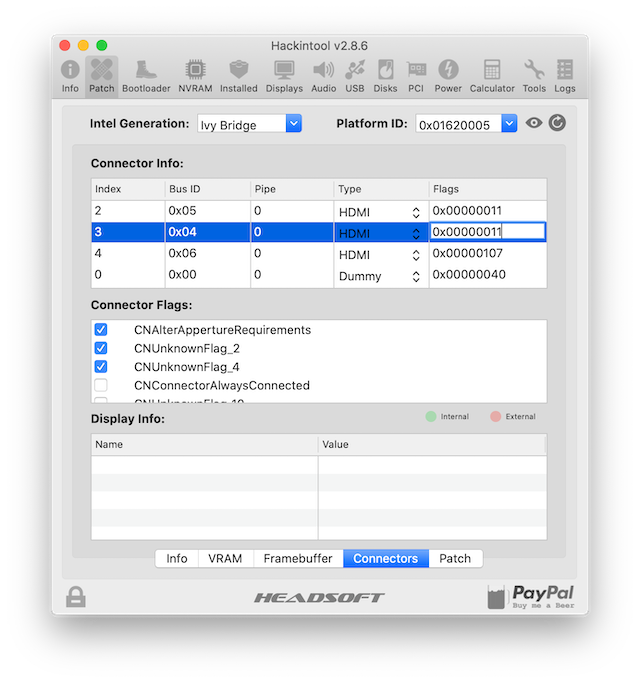
Task: Select flags value 0x00000040
Action: point(469,274)
